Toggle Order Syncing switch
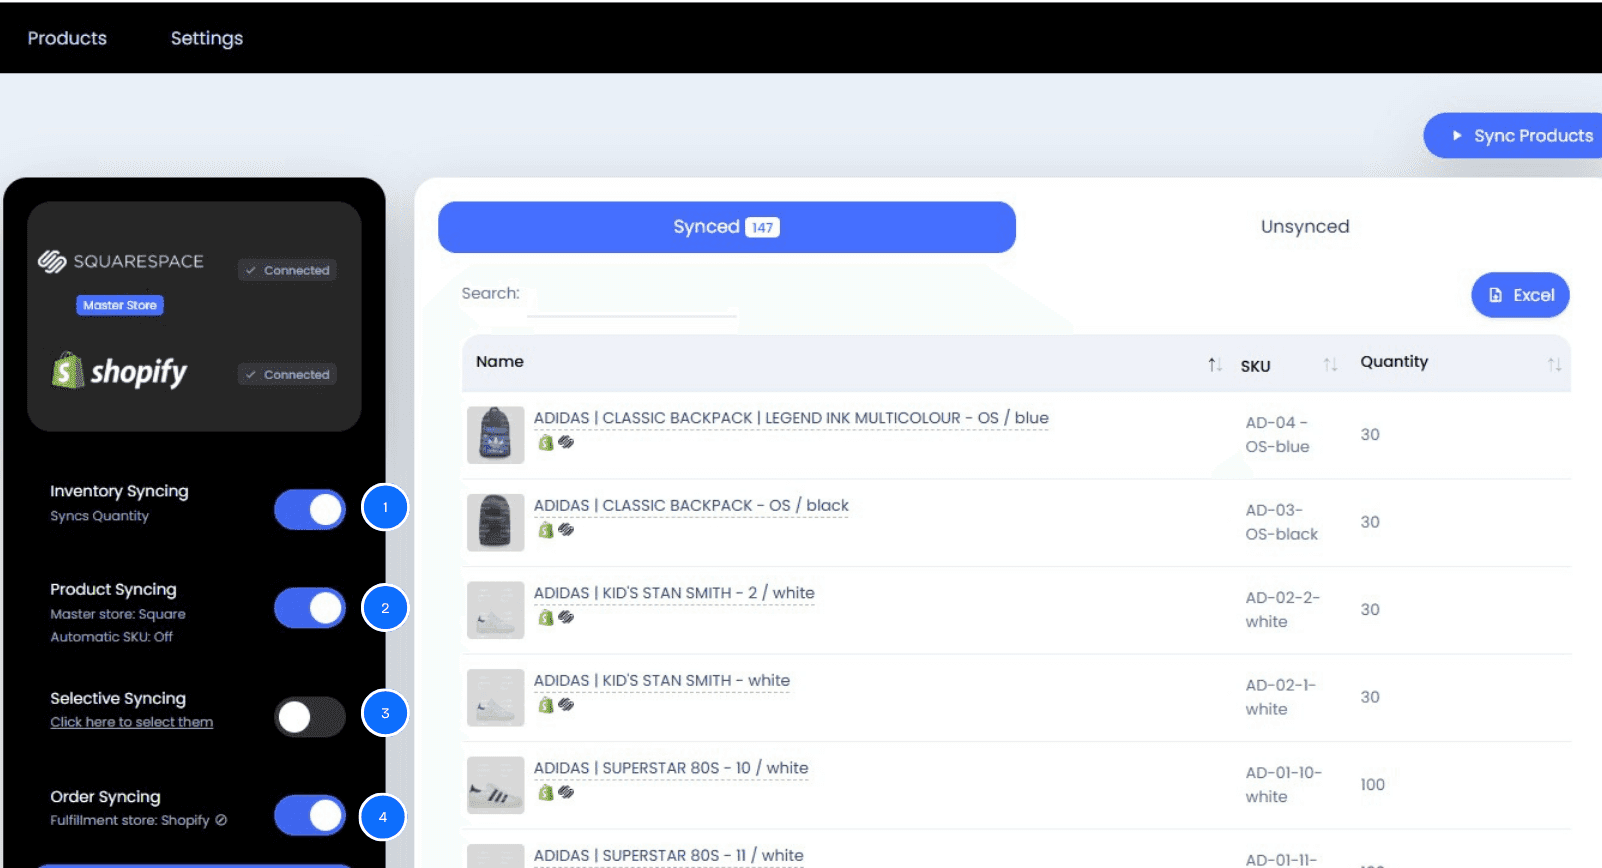This screenshot has height=868, width=1602. point(310,815)
